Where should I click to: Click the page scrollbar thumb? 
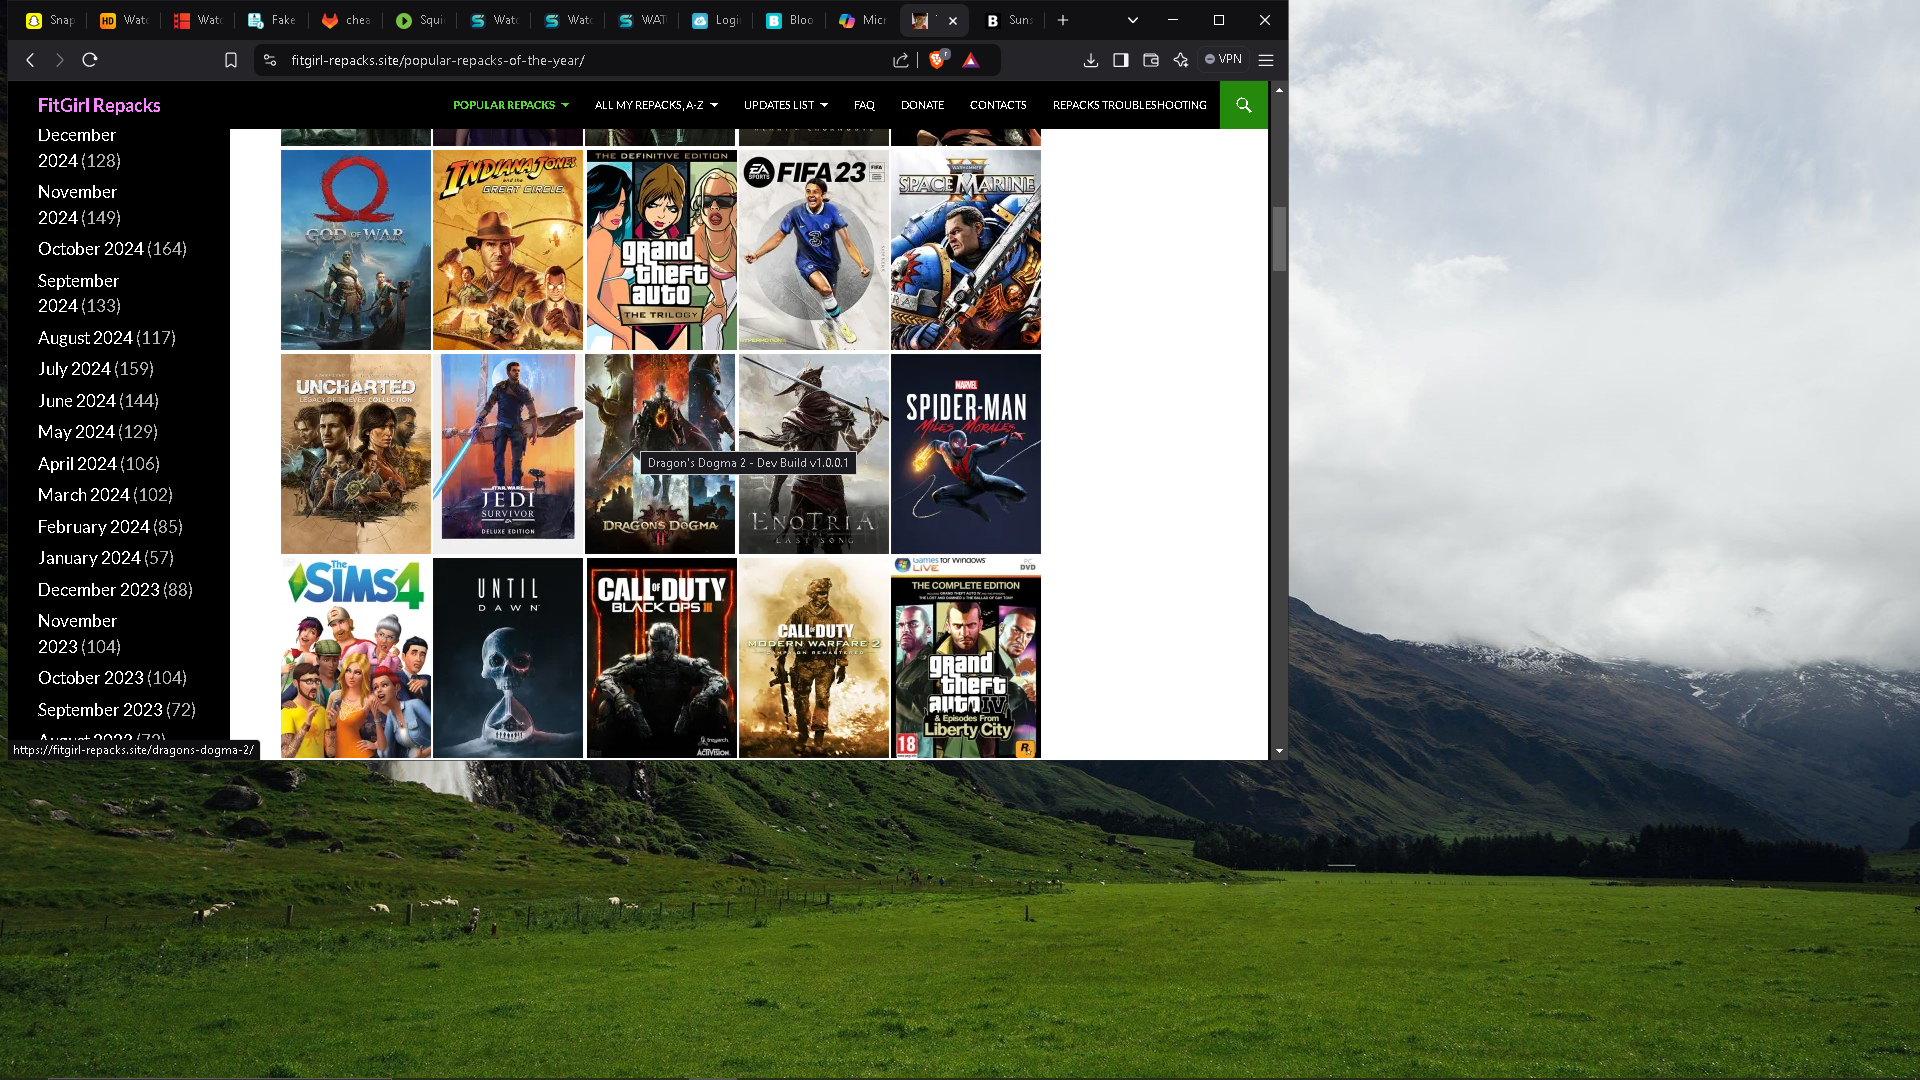point(1279,238)
